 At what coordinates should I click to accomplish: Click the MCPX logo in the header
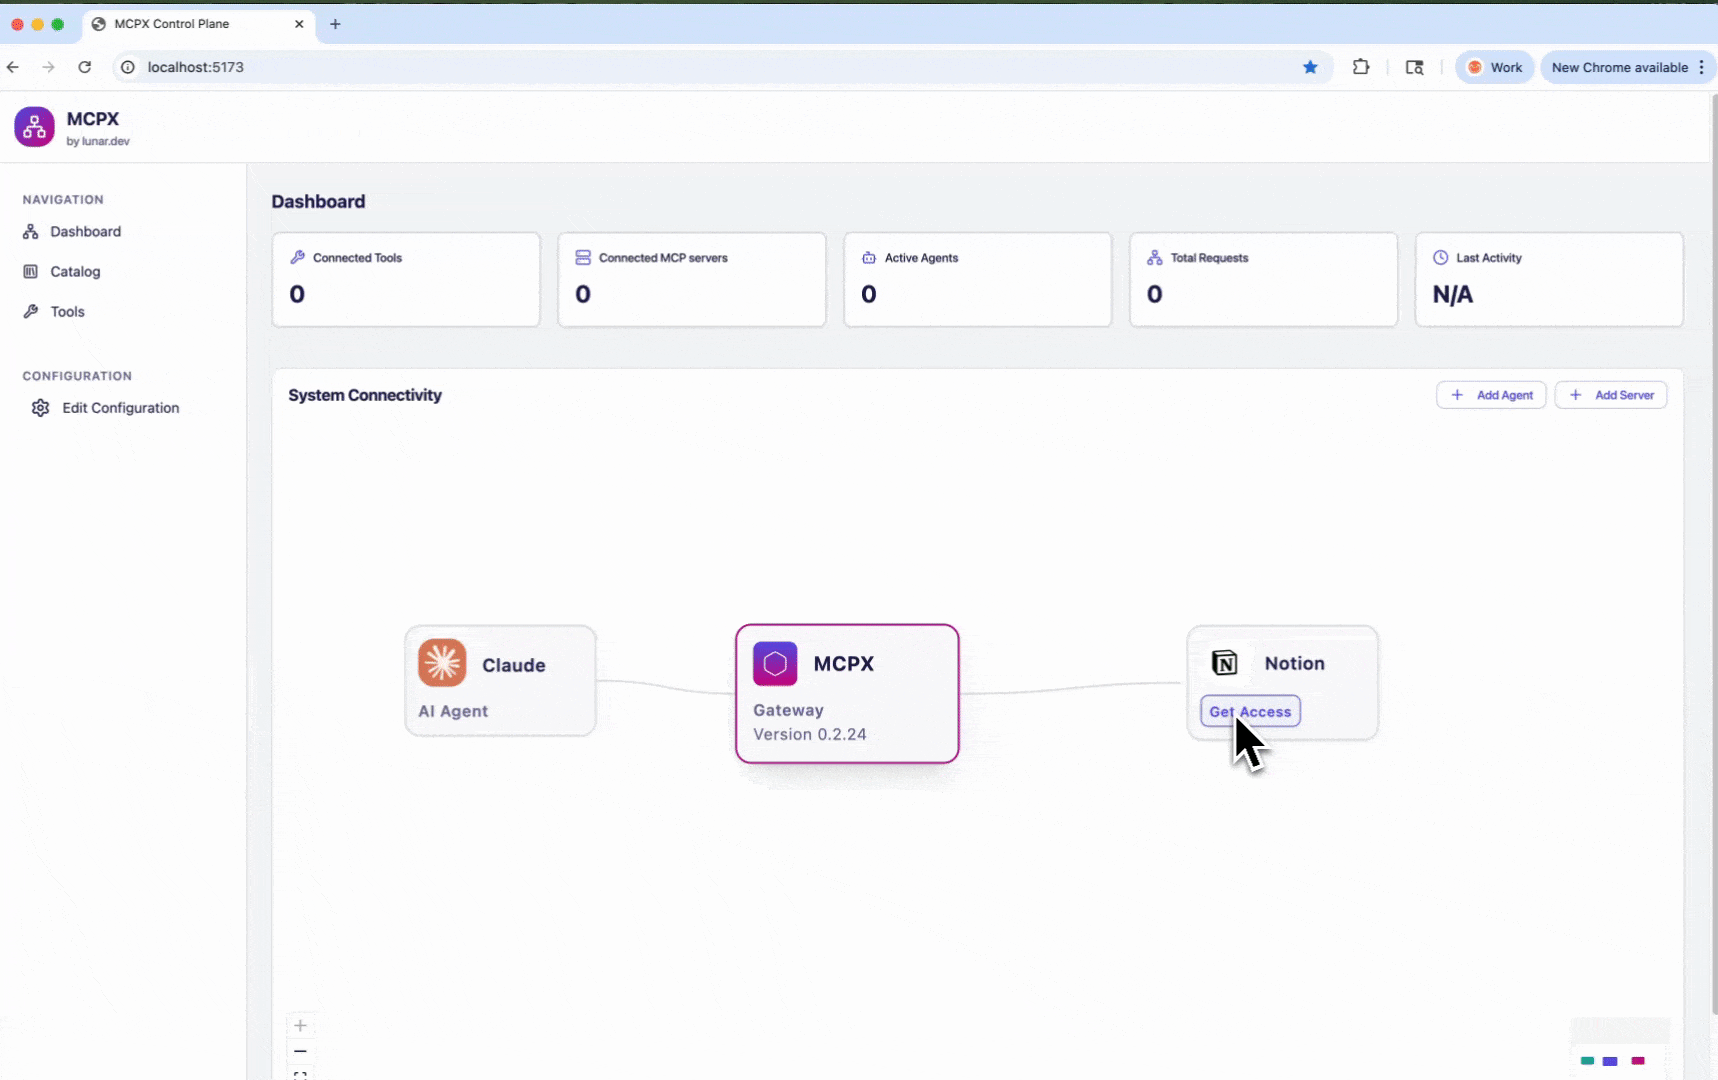[x=34, y=126]
